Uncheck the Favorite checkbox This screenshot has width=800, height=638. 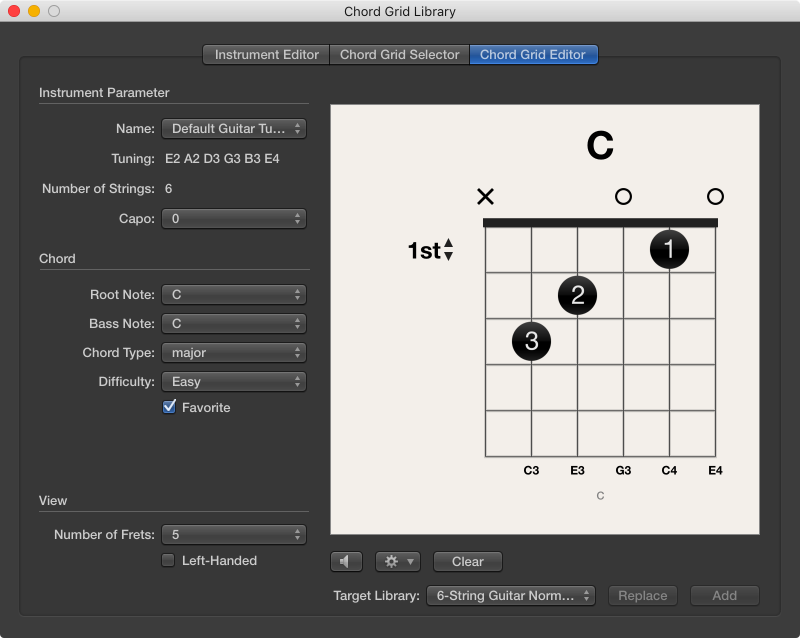click(x=170, y=407)
